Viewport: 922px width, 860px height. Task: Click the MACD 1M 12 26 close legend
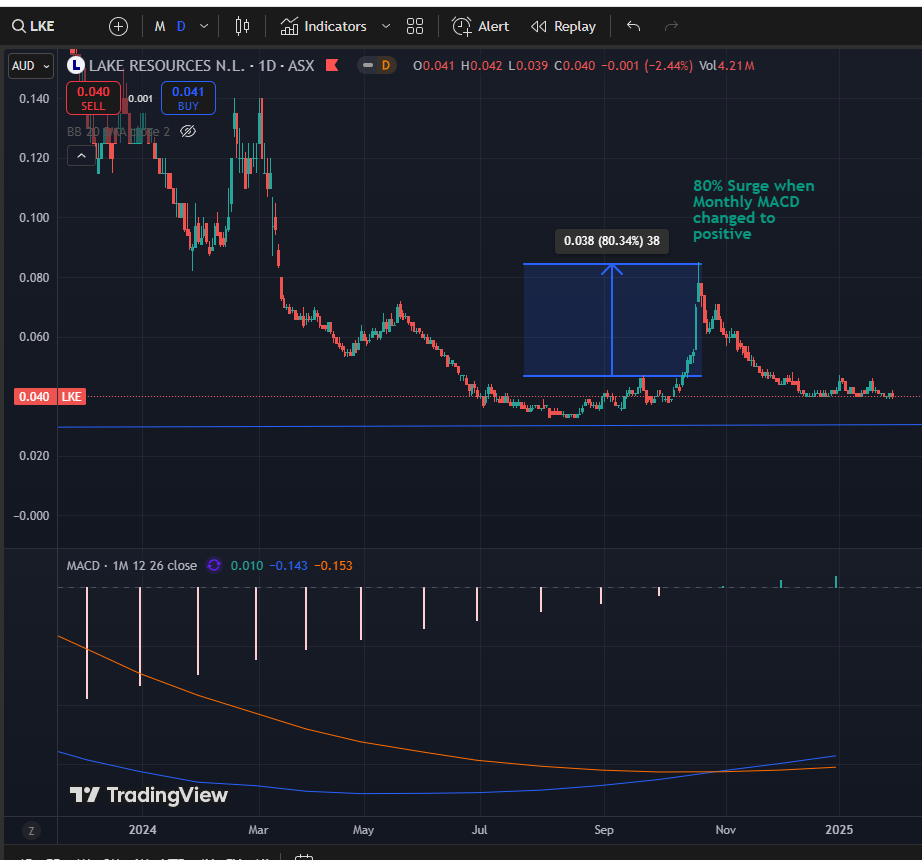click(x=132, y=565)
